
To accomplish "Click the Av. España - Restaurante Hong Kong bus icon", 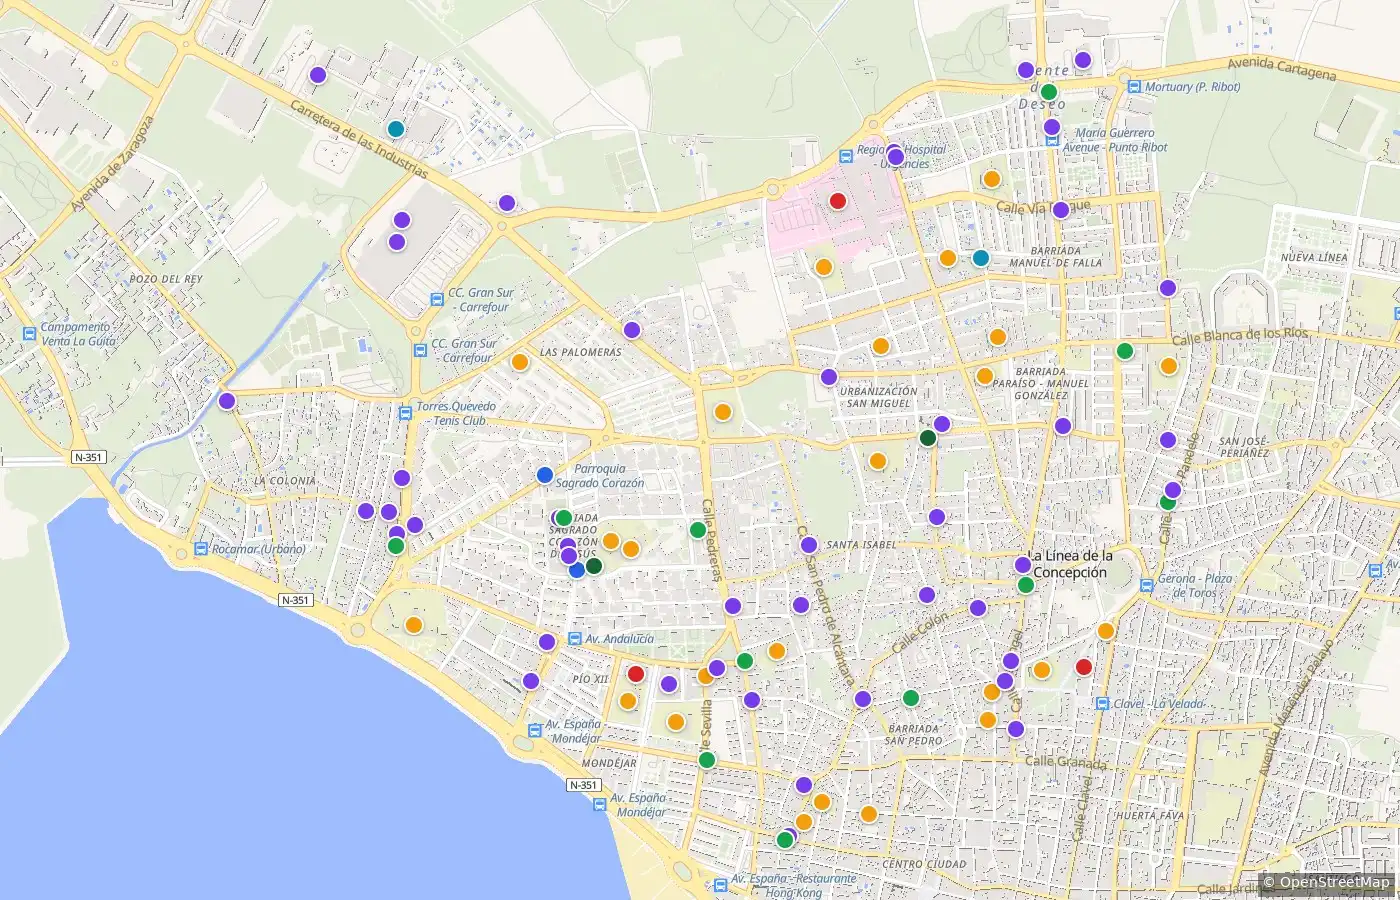I will tap(721, 885).
